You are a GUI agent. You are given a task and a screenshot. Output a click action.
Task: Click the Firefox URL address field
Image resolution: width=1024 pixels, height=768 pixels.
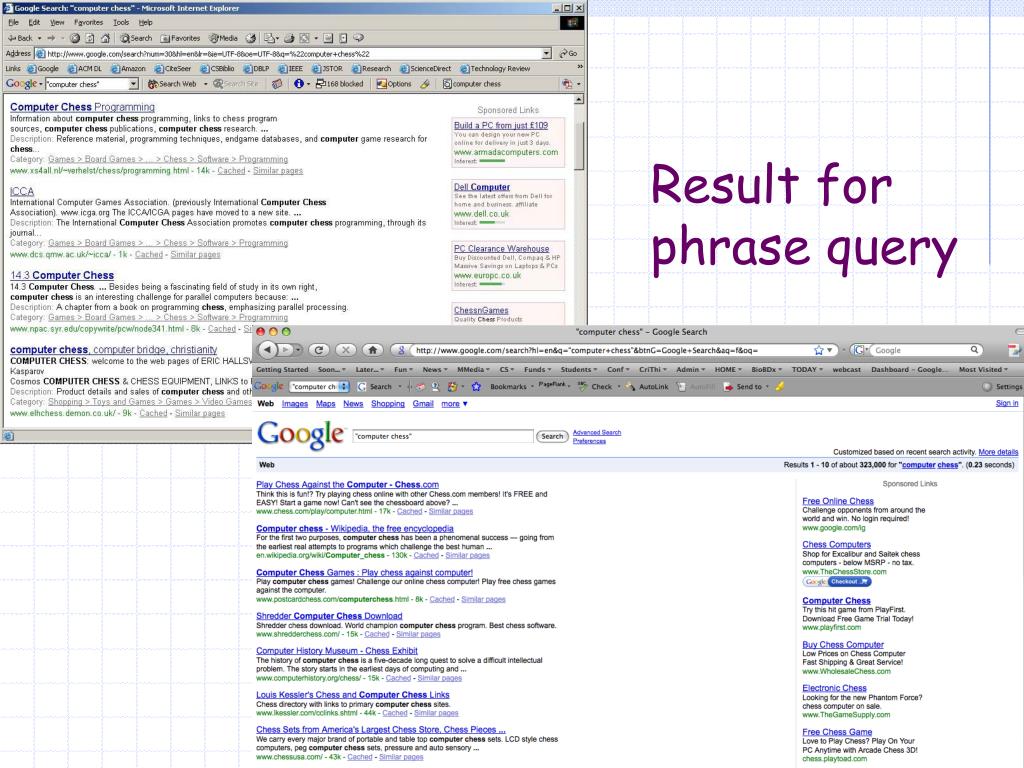click(x=614, y=350)
